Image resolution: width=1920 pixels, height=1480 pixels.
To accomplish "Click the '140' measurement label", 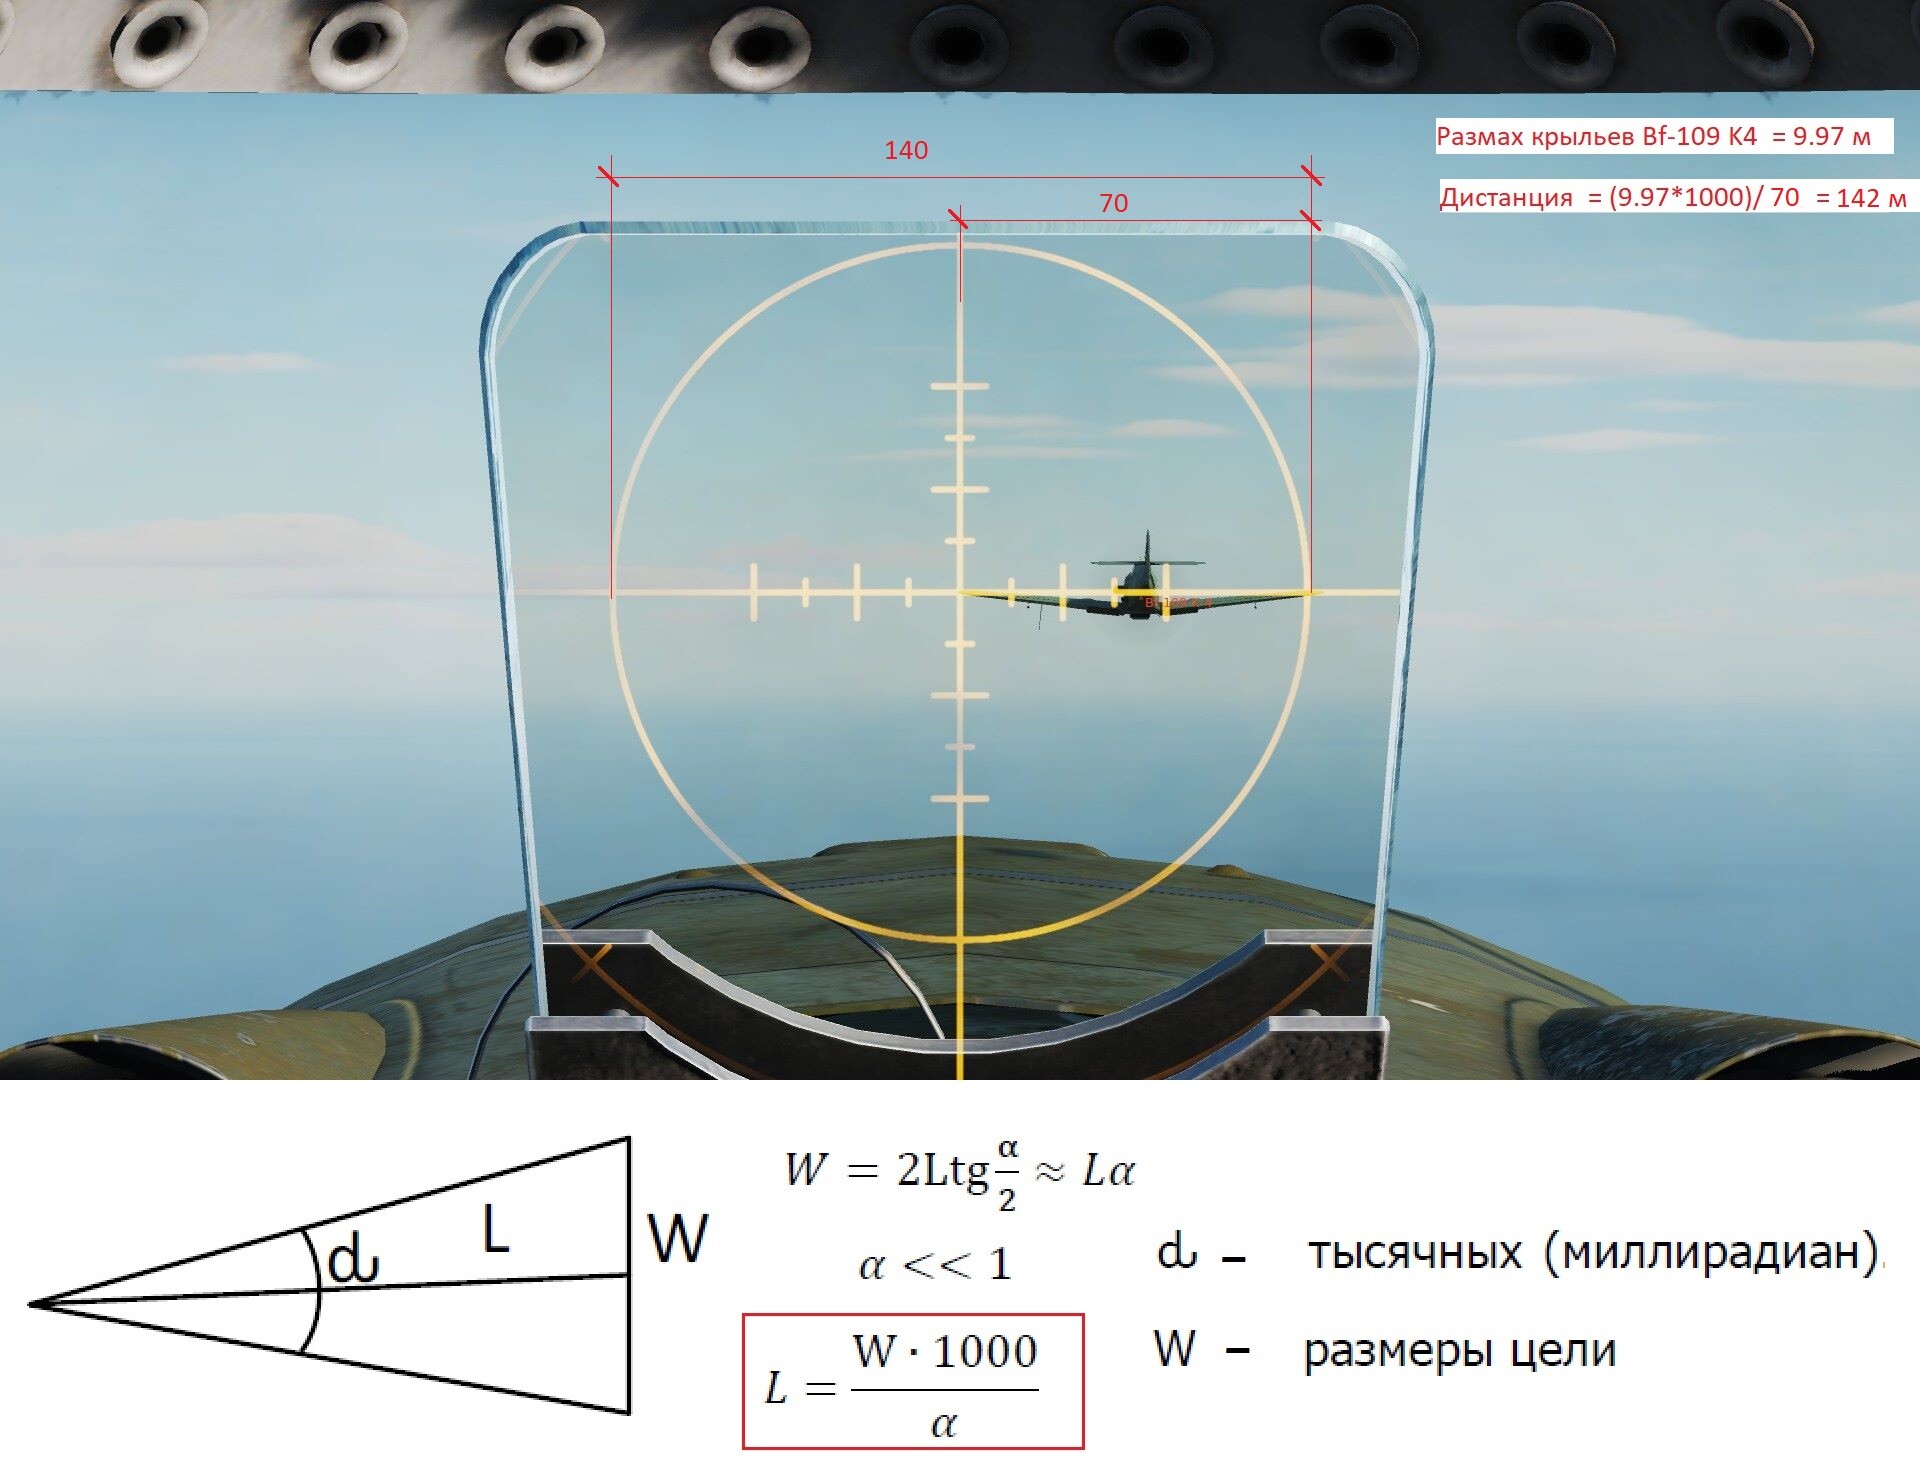I will click(906, 150).
